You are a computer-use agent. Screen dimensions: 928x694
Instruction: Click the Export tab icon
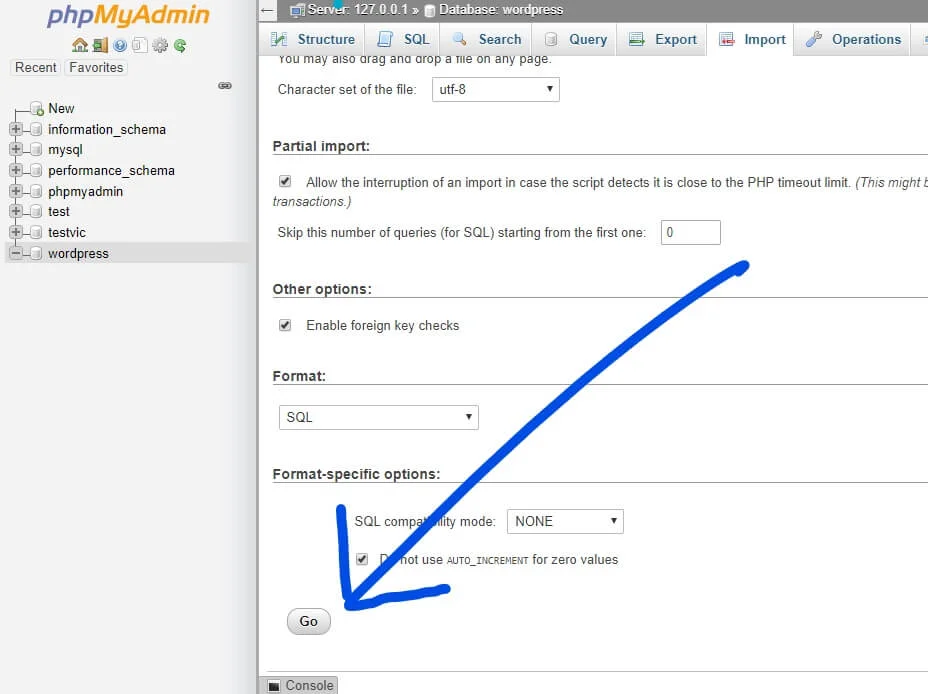click(x=637, y=39)
